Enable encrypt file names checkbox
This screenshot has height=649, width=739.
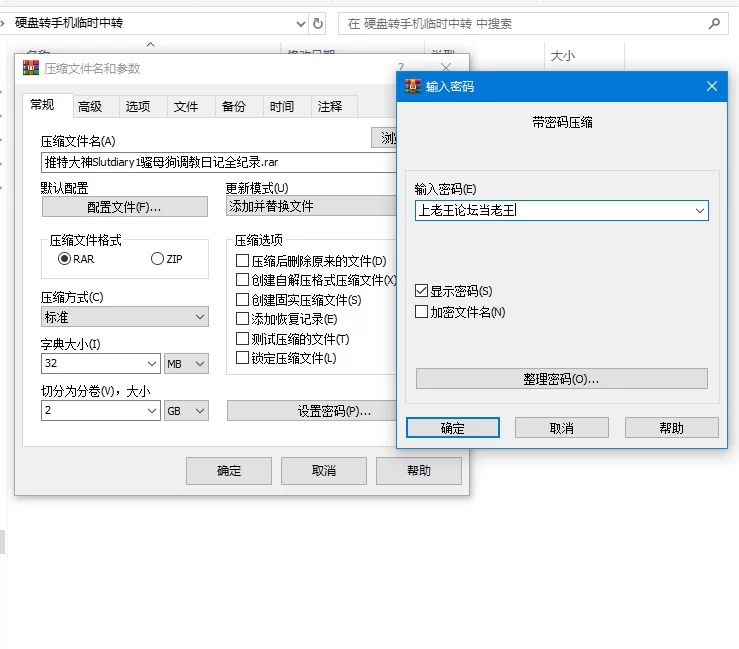pos(421,312)
